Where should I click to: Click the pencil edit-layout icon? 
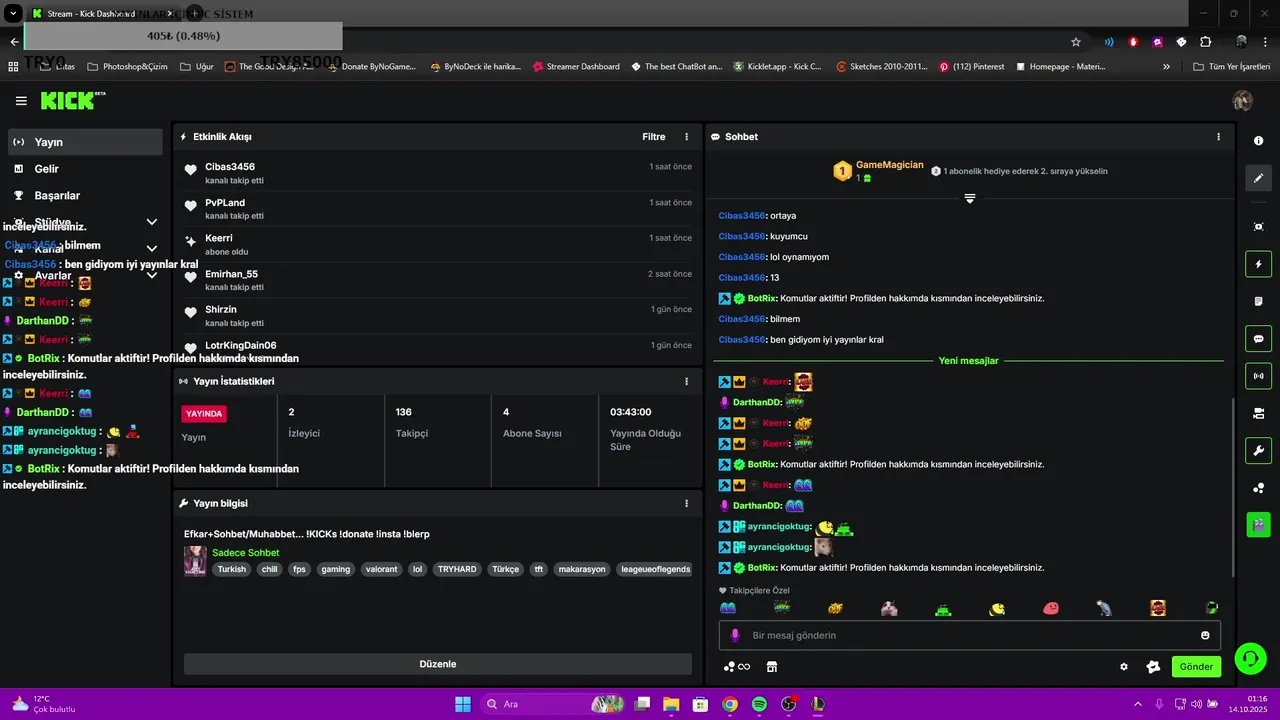click(x=1259, y=178)
